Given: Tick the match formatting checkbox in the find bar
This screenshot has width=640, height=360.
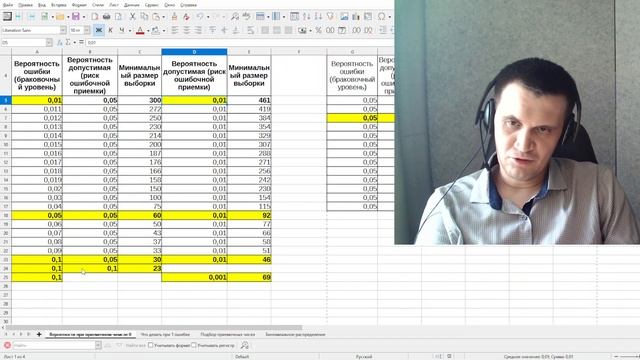Looking at the screenshot, I should 151,345.
